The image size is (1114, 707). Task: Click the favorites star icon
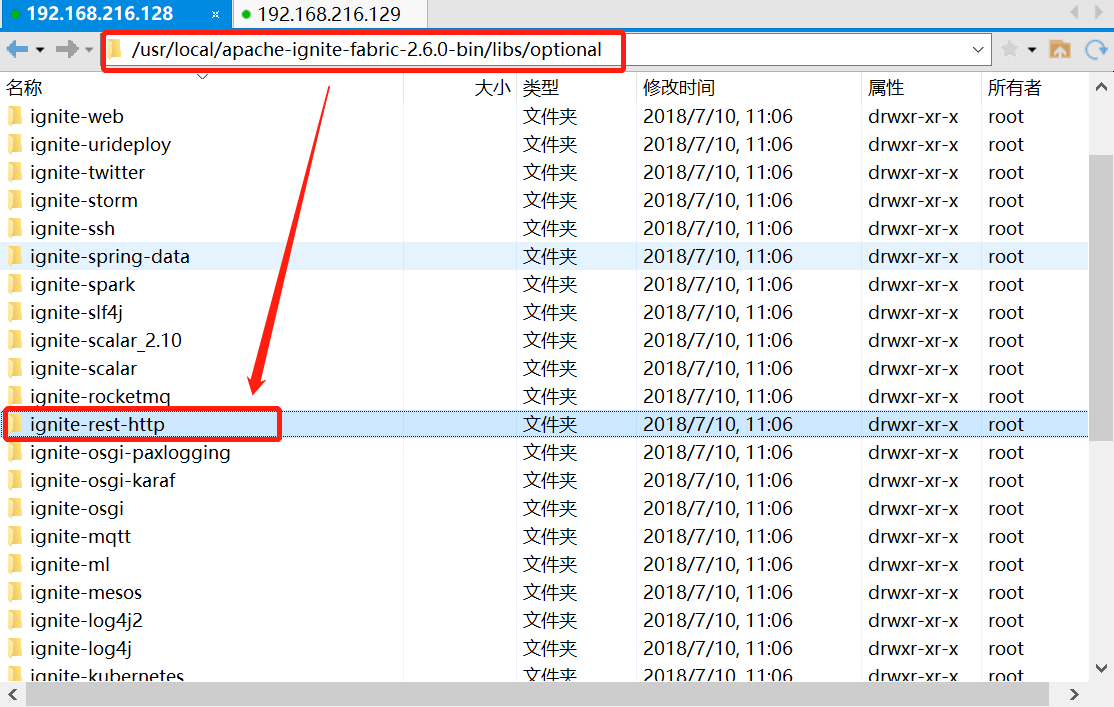click(1011, 48)
